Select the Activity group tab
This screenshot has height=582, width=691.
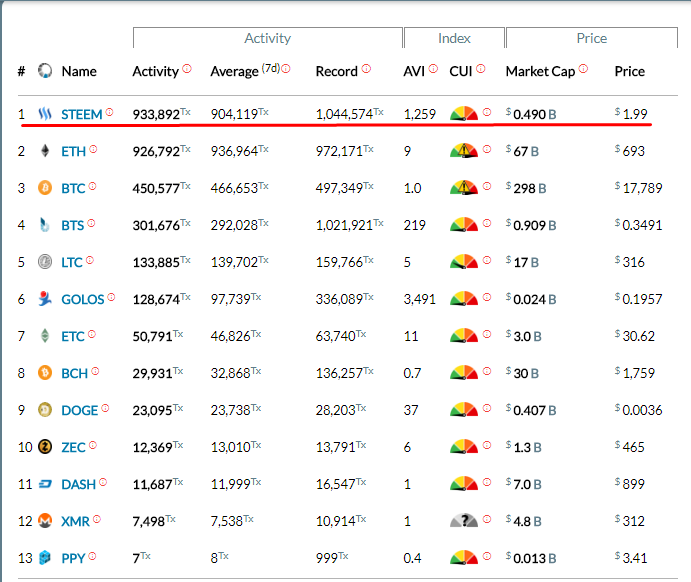(267, 38)
